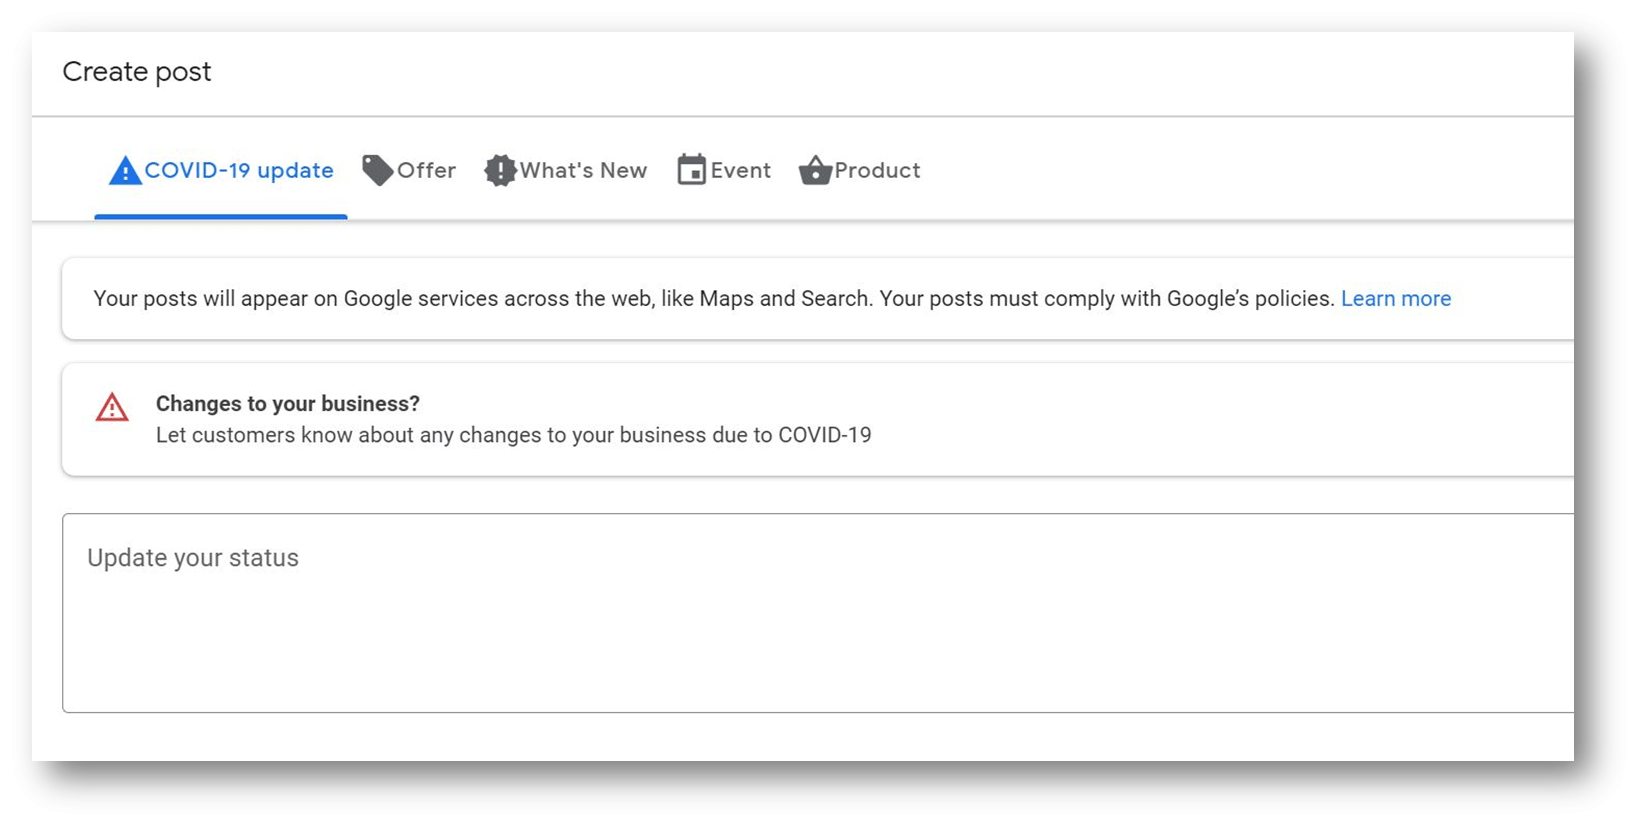Go to the Event tab
1639x826 pixels.
(724, 171)
